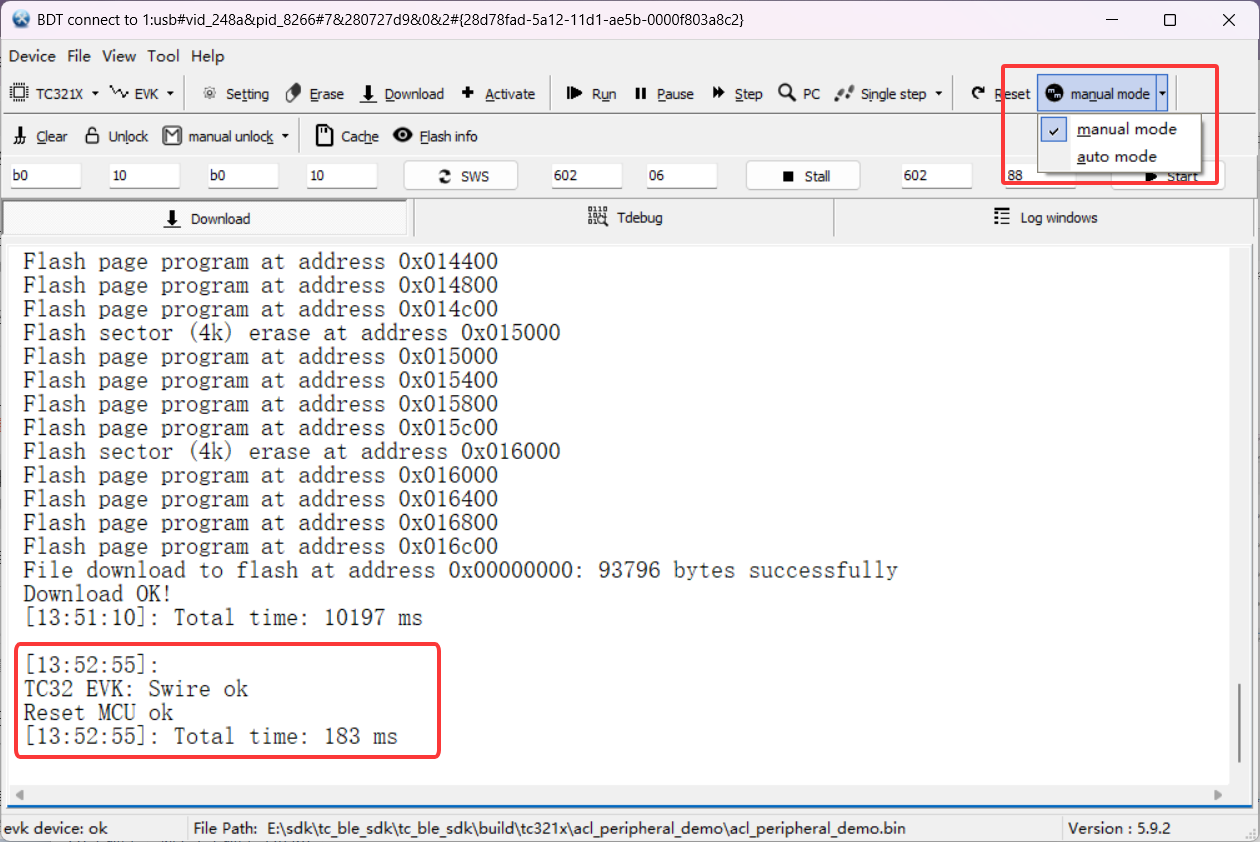The image size is (1260, 842).
Task: Click the Download arrow icon in toolbar
Action: (368, 93)
